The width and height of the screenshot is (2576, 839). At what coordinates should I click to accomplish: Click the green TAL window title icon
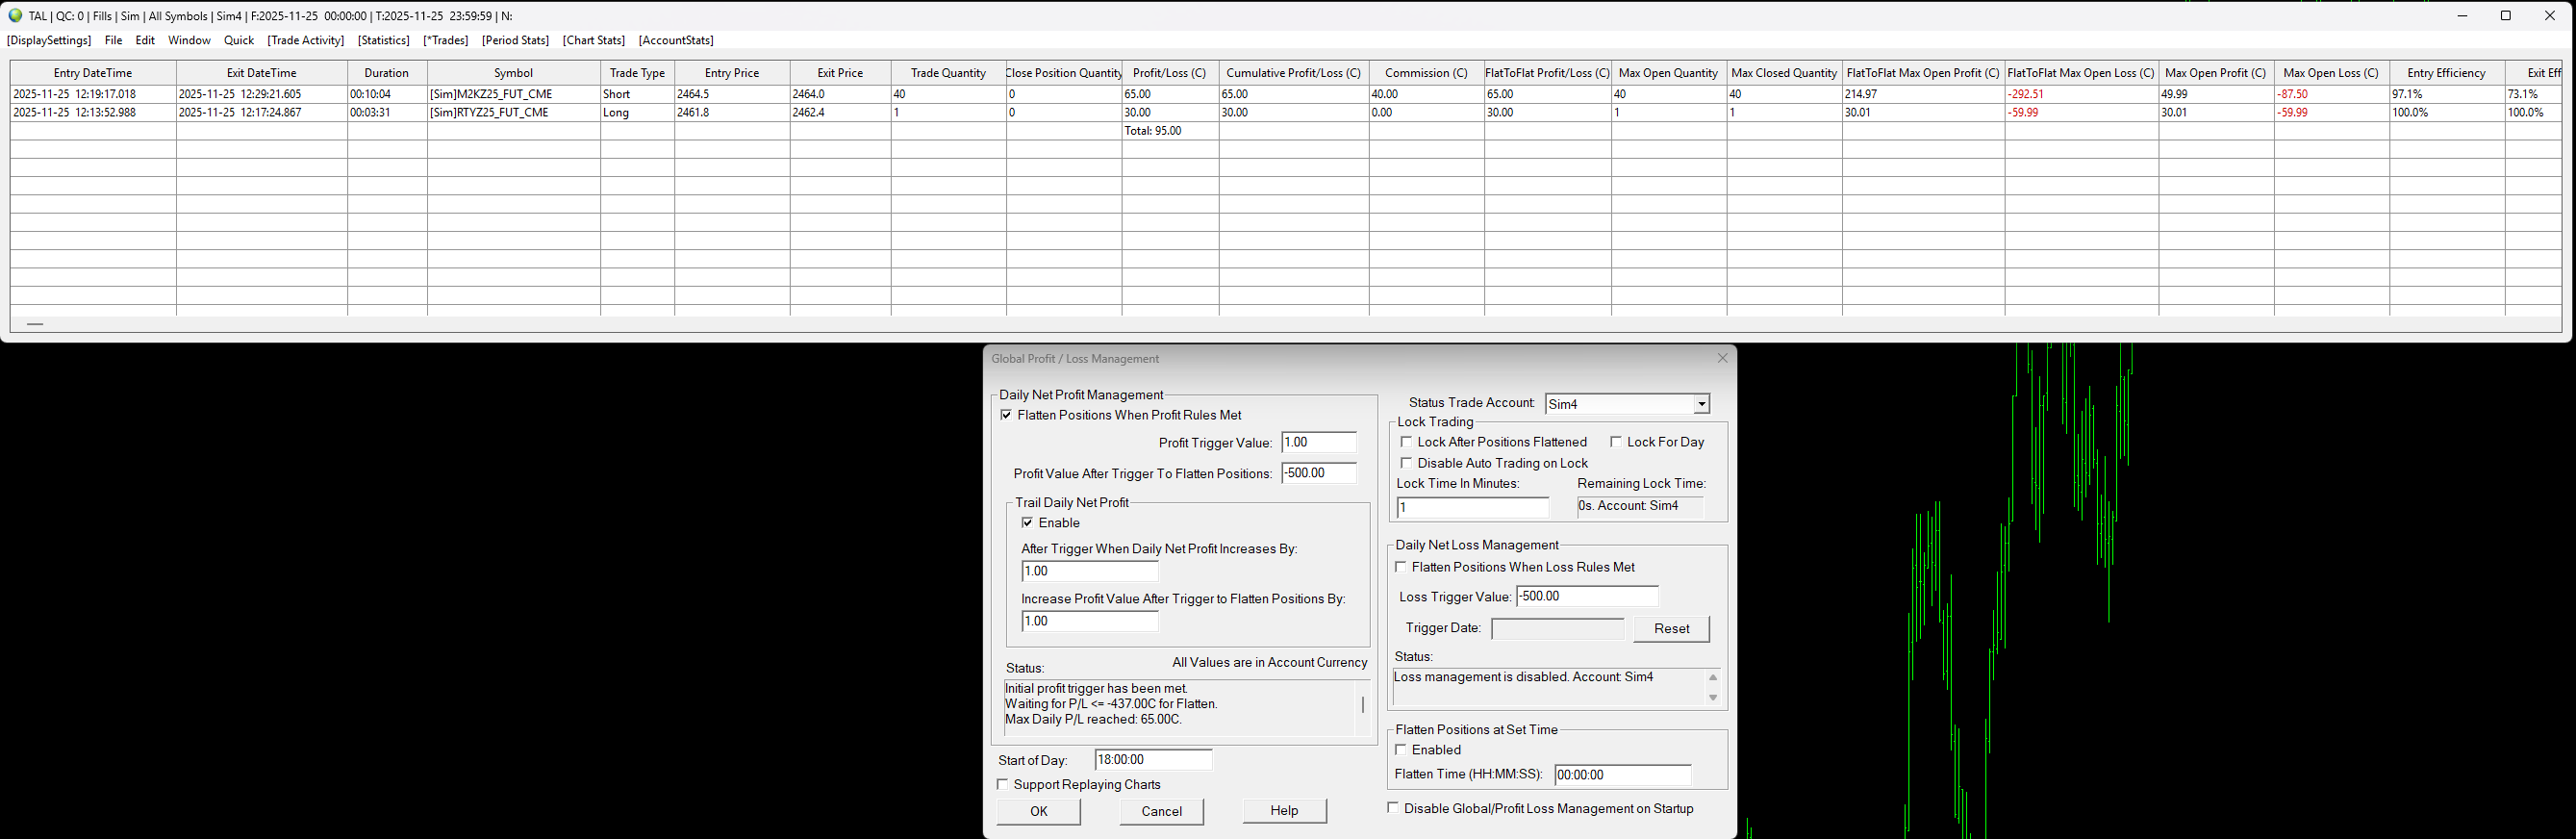tap(15, 16)
